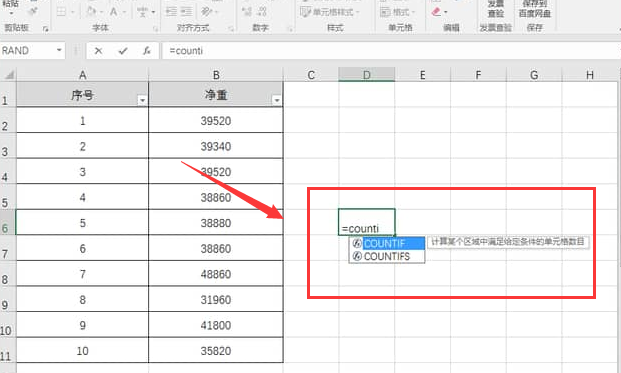Click the format painter brush icon
621x373 pixels.
click(33, 11)
